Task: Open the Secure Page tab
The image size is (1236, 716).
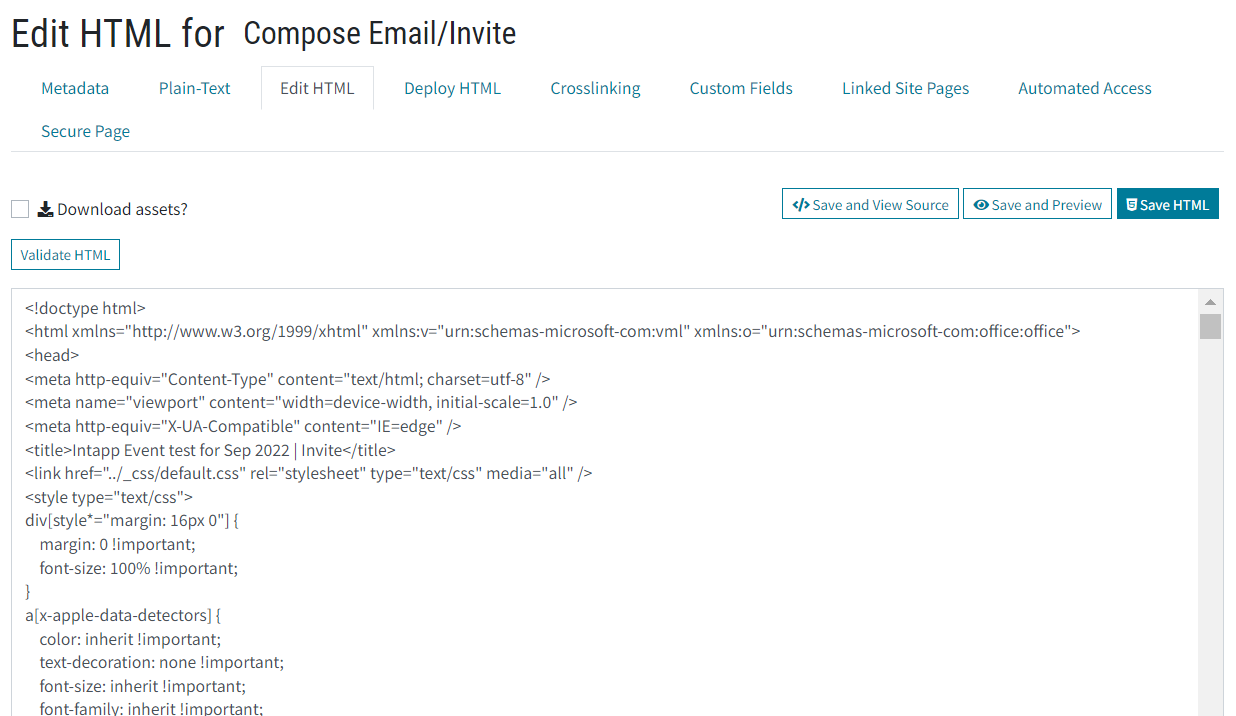Action: click(85, 131)
